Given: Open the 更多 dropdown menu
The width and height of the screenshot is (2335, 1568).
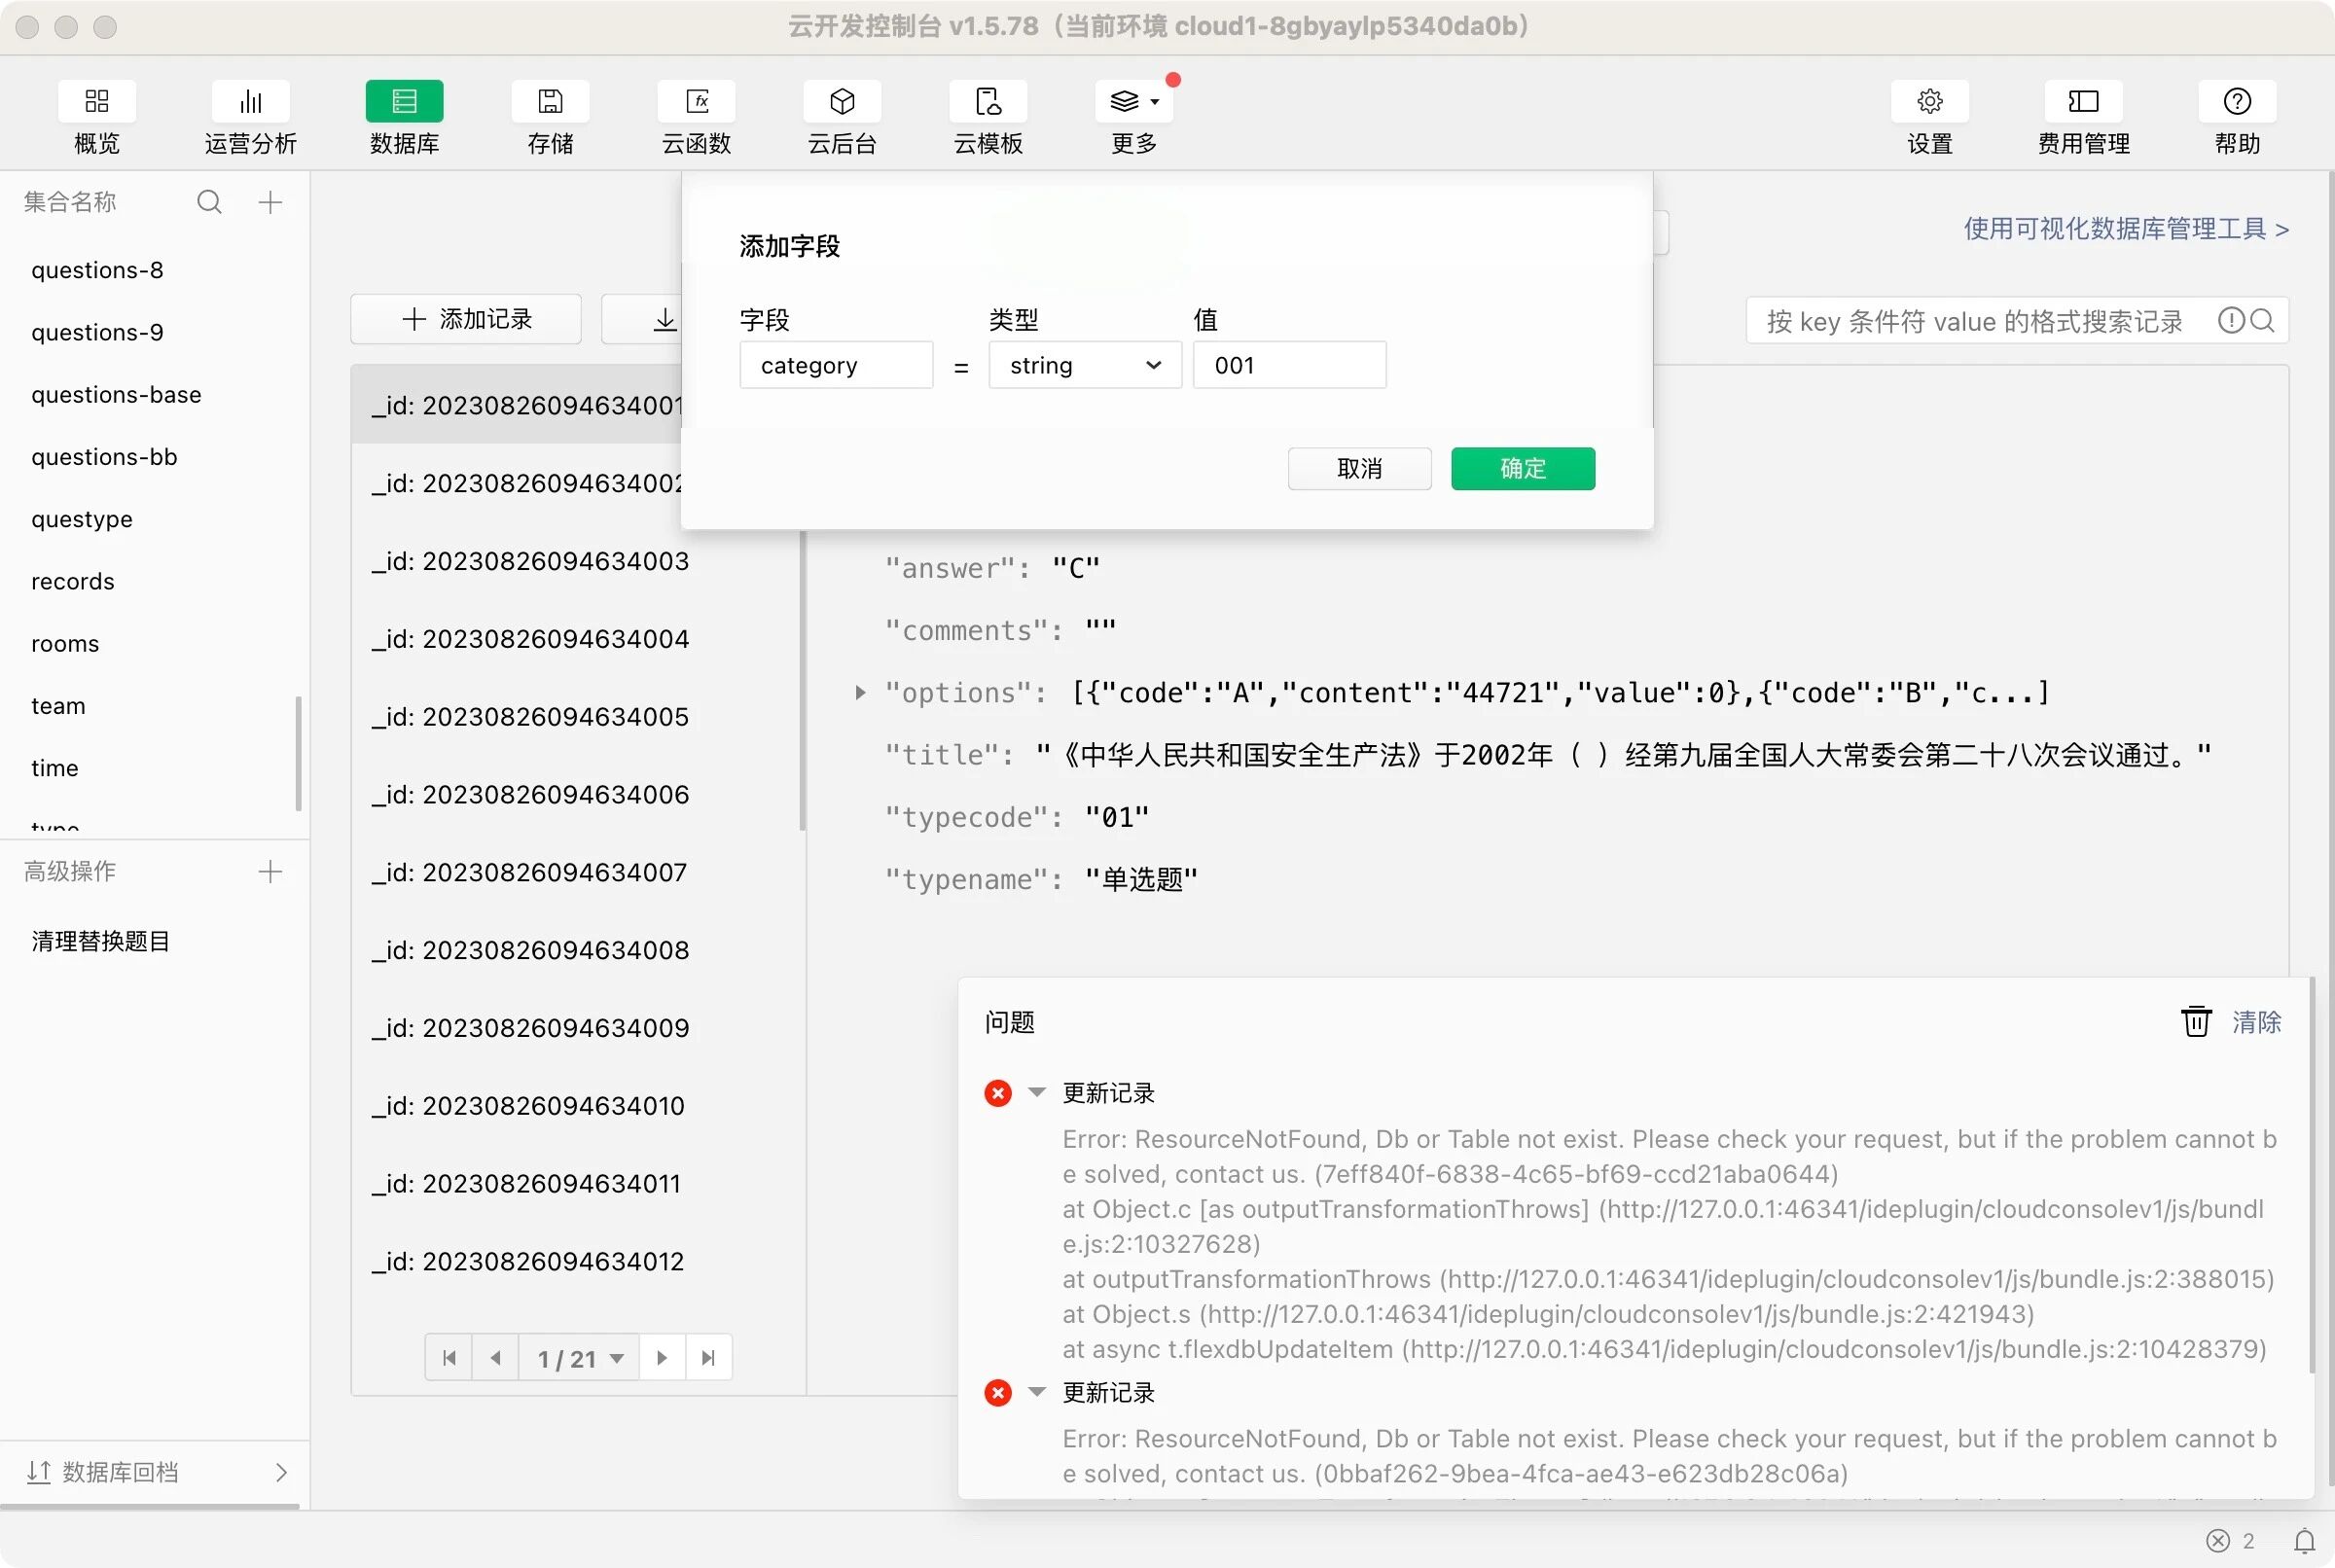Looking at the screenshot, I should click(1133, 101).
